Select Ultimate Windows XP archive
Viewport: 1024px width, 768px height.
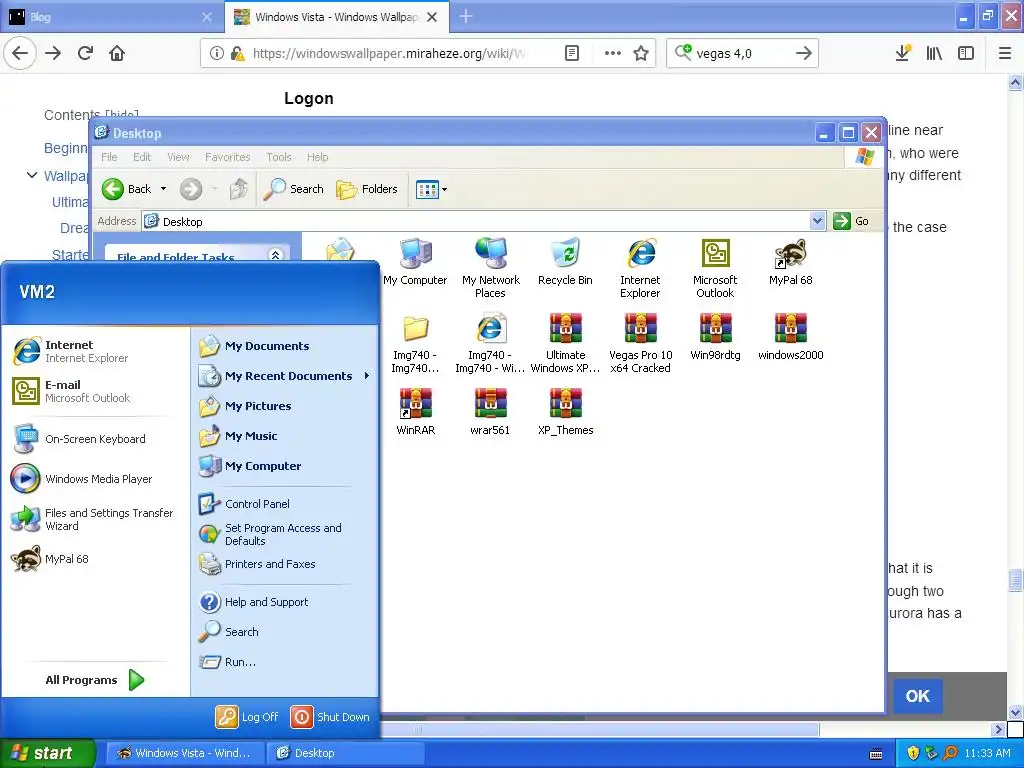click(566, 344)
